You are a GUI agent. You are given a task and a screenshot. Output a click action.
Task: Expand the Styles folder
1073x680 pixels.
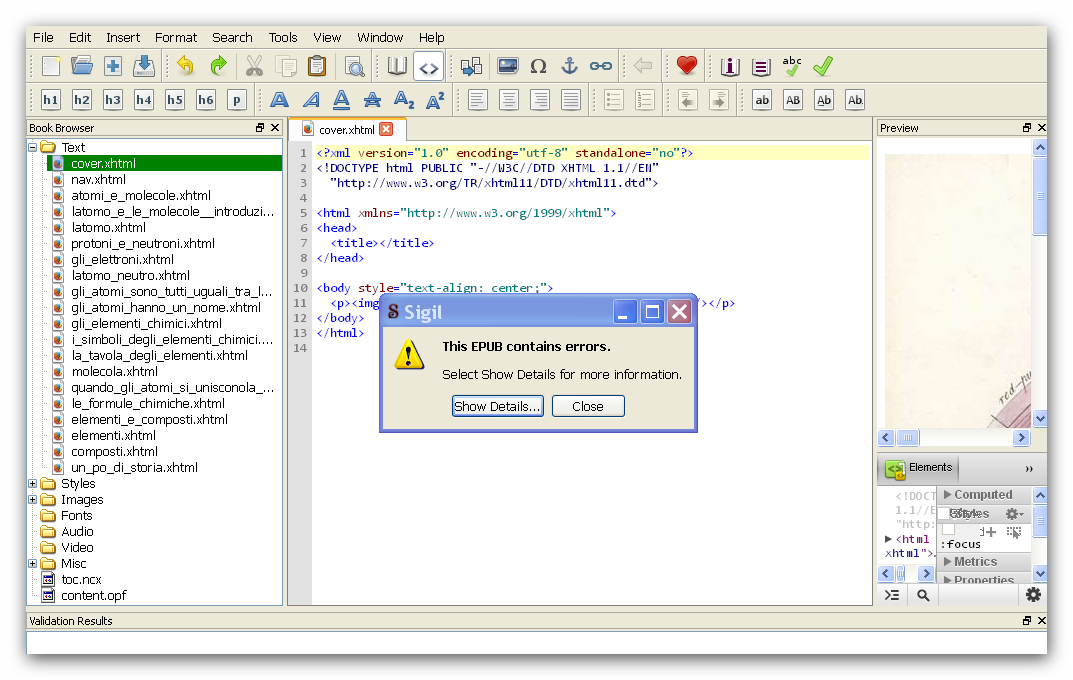pos(32,484)
